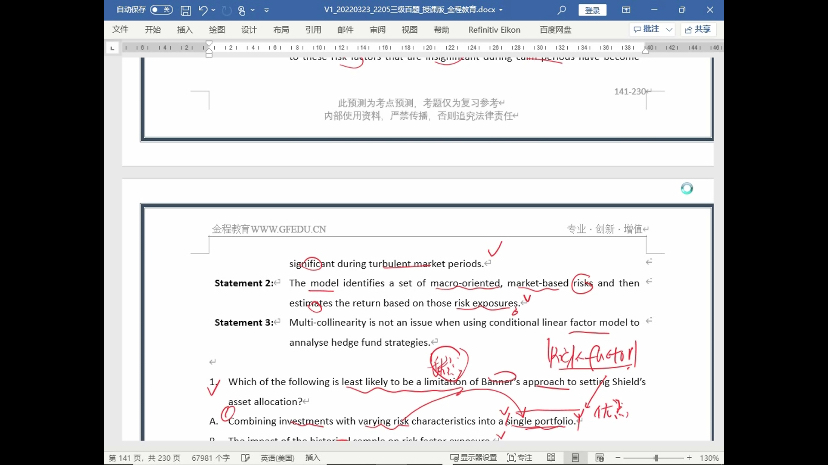The image size is (828, 465).
Task: Open the 邮件 (Mailings) tab
Action: [x=345, y=30]
